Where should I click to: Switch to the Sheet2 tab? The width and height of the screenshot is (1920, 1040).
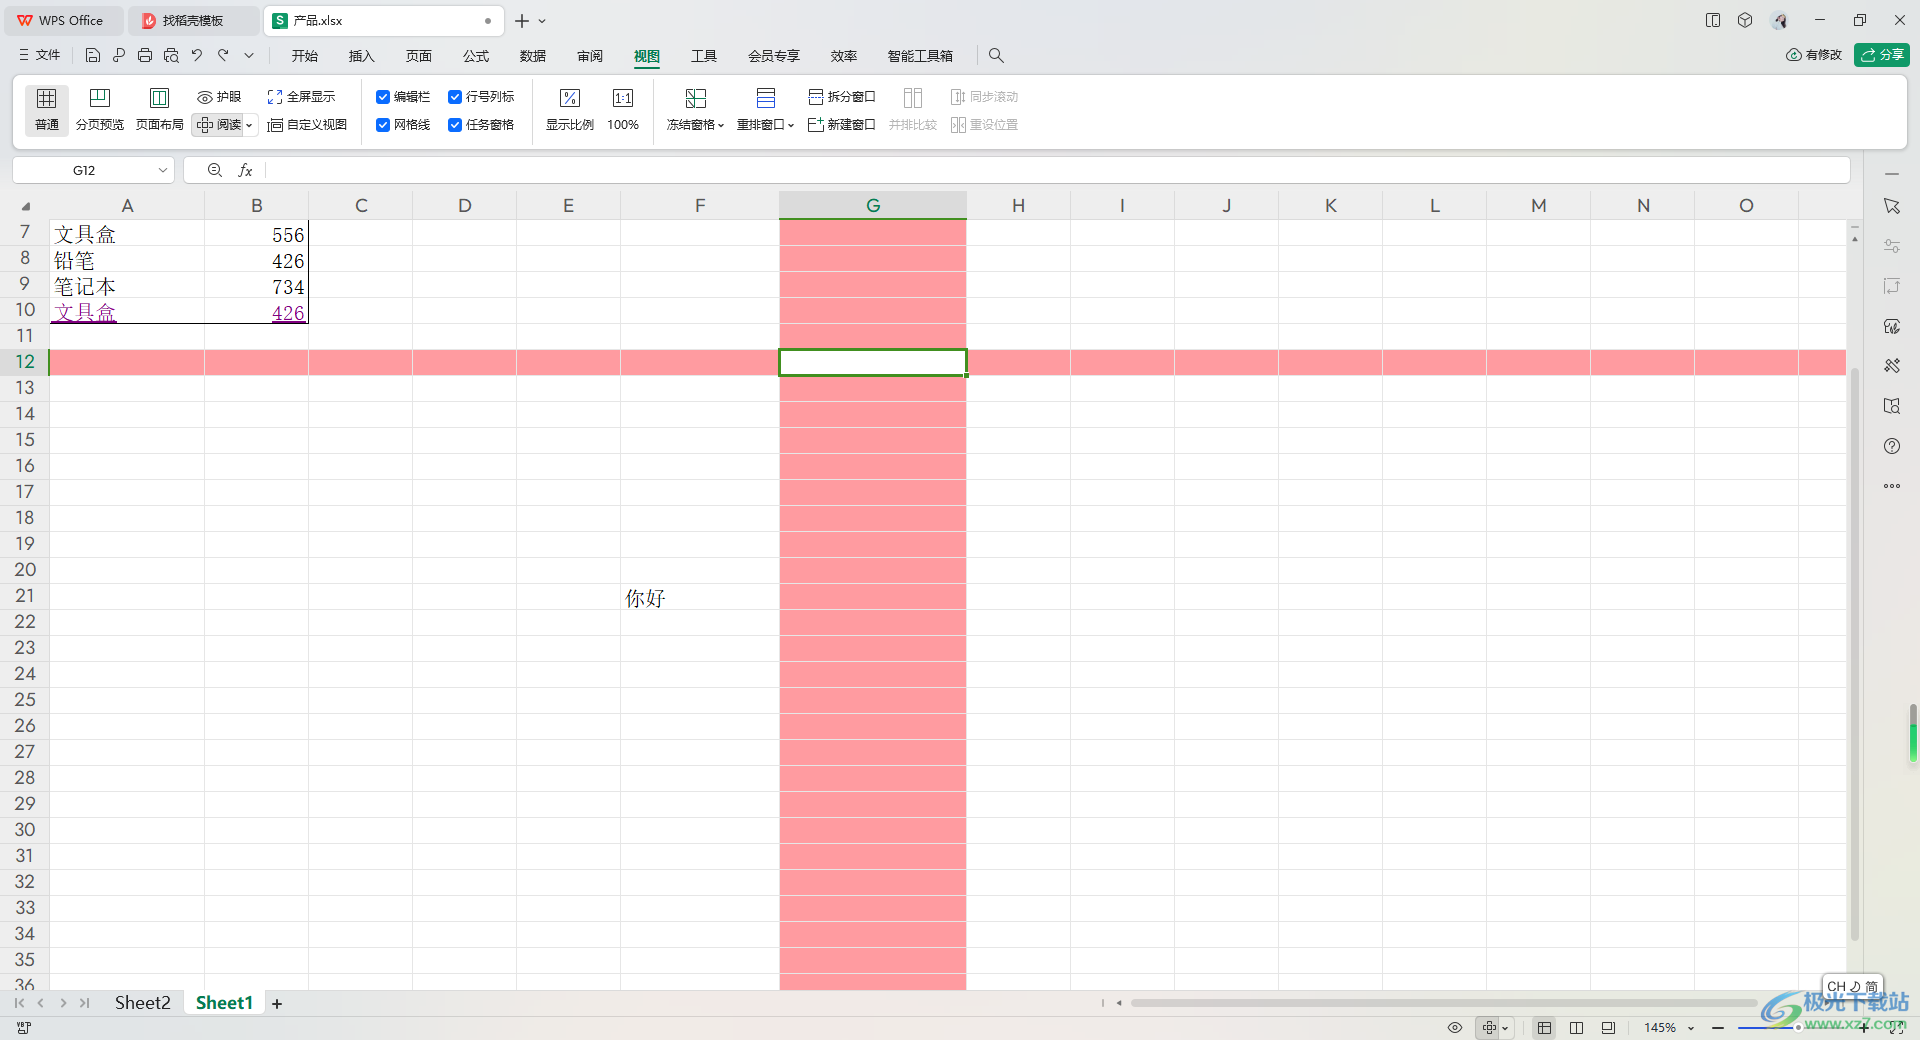142,1003
